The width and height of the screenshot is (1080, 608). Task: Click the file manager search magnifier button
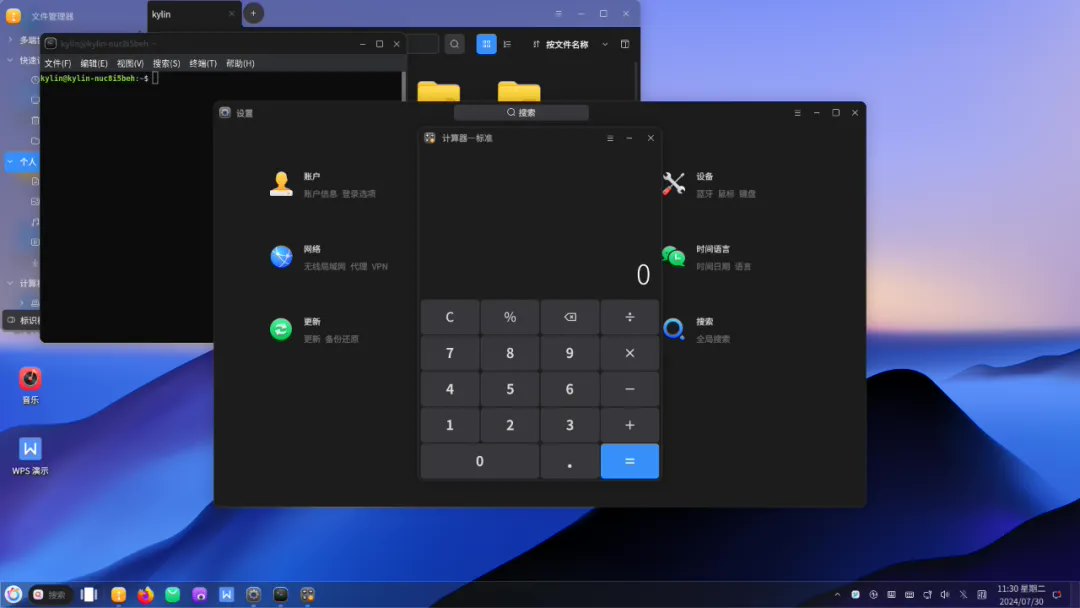tap(455, 44)
